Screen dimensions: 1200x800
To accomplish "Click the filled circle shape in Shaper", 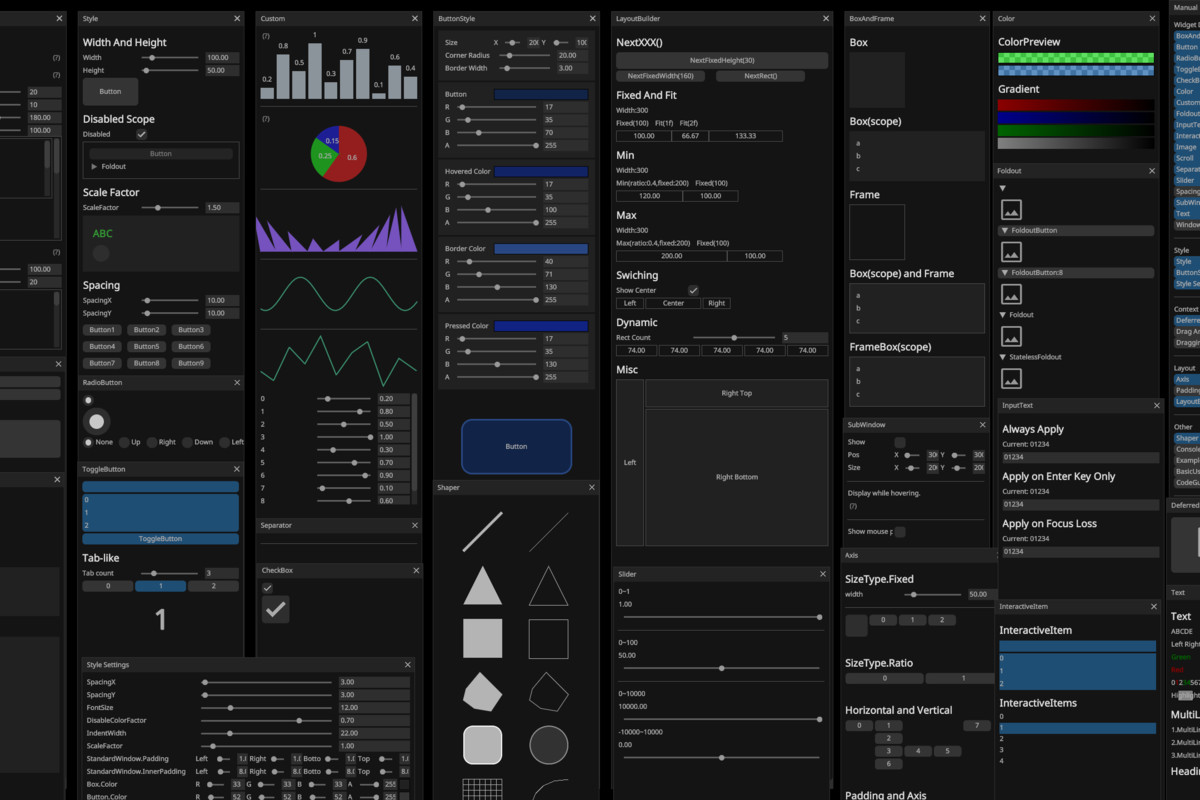I will pos(548,745).
